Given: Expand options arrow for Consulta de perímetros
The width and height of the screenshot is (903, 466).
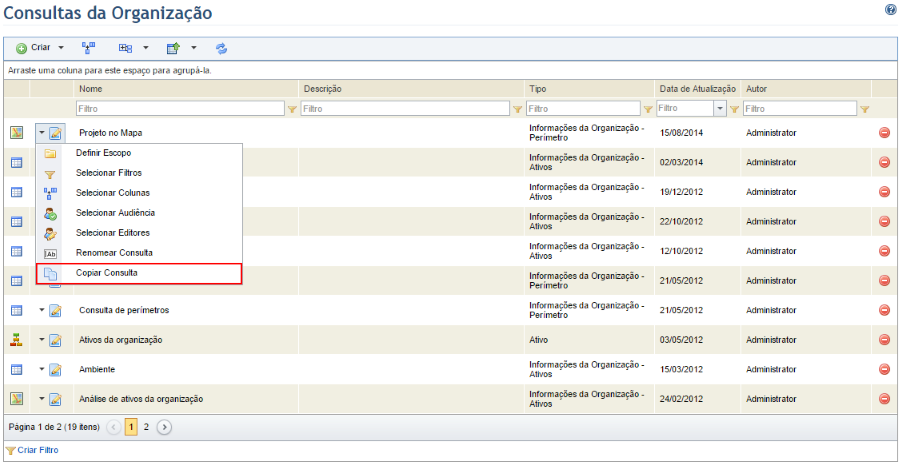Looking at the screenshot, I should tap(42, 310).
